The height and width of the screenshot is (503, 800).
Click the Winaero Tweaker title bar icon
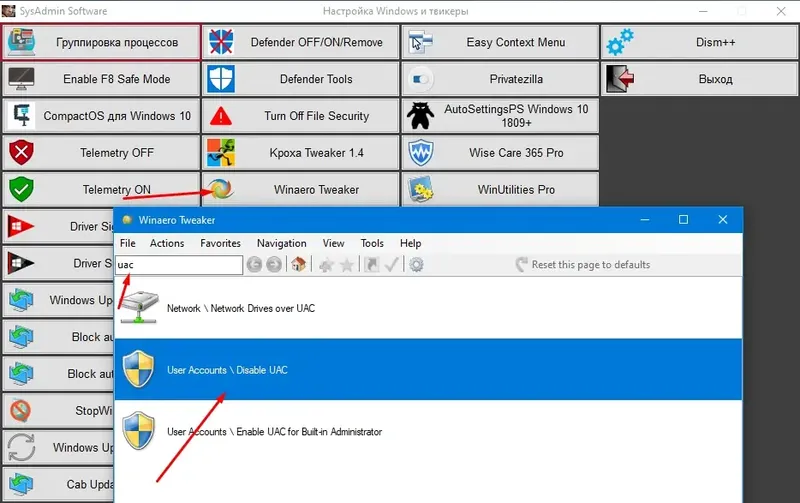[127, 220]
